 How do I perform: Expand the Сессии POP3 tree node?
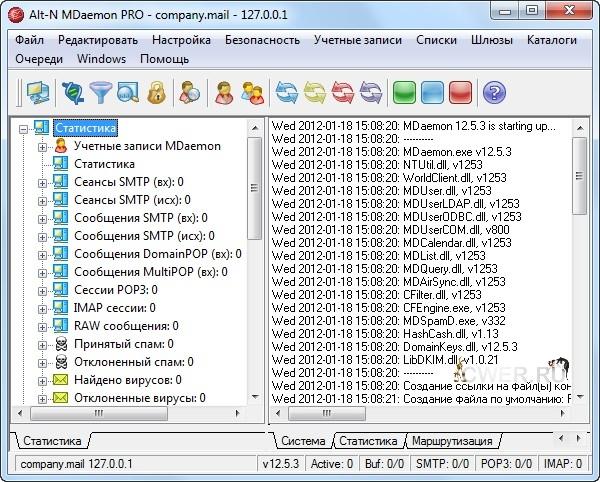point(43,290)
